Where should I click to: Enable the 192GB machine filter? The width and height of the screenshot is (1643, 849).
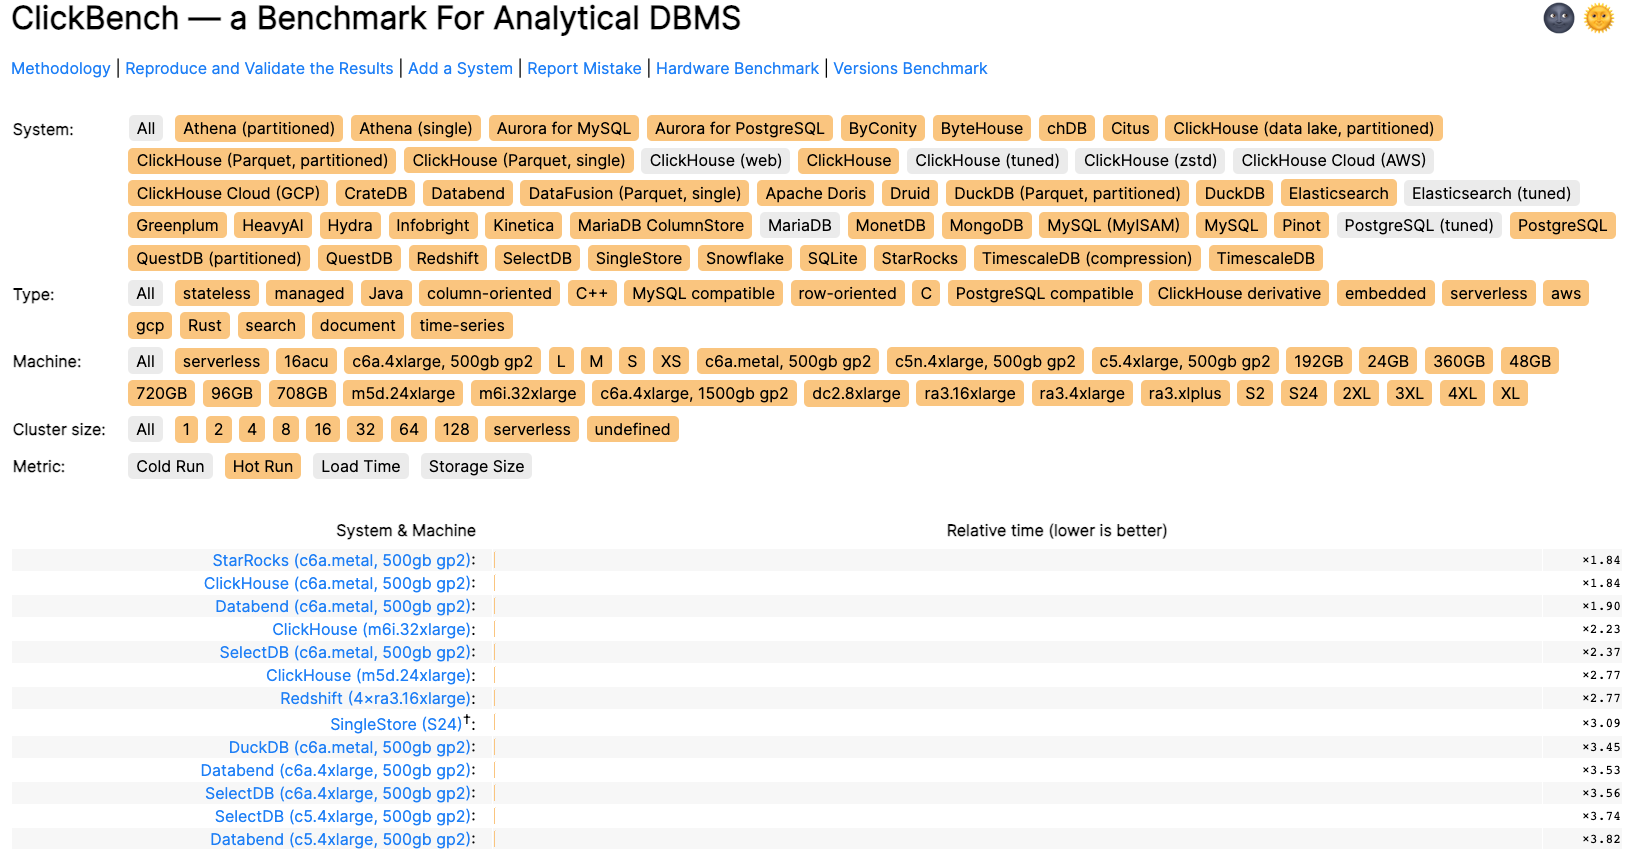point(1319,361)
